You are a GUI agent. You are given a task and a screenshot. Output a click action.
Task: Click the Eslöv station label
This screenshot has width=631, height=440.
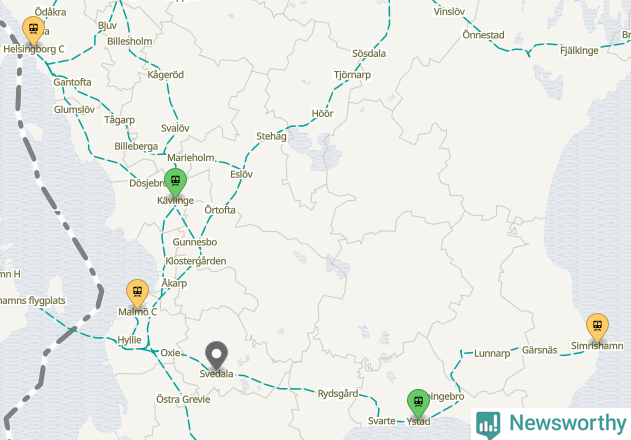241,174
